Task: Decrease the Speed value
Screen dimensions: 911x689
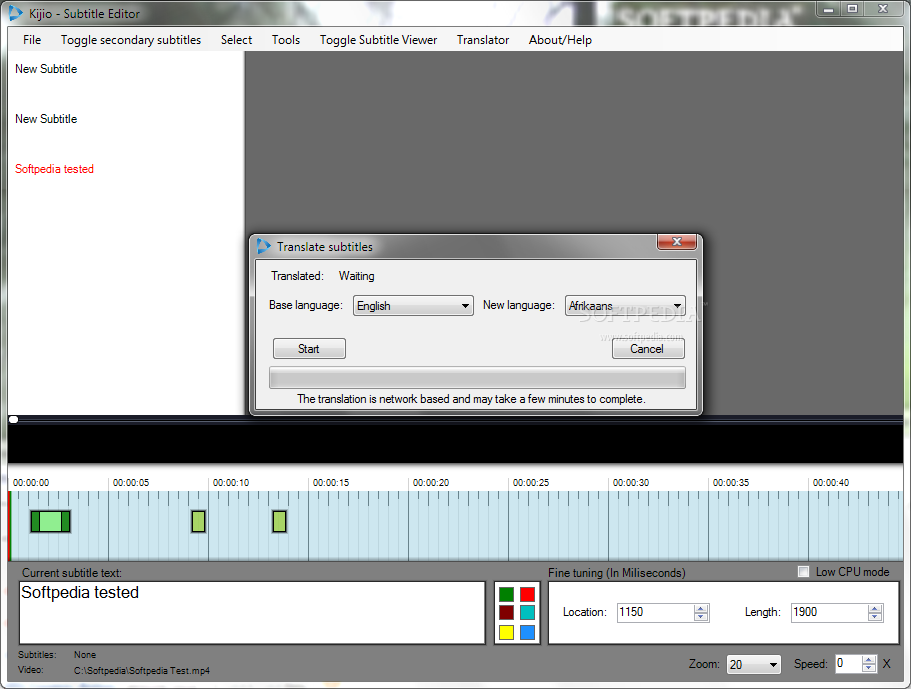Action: 869,668
